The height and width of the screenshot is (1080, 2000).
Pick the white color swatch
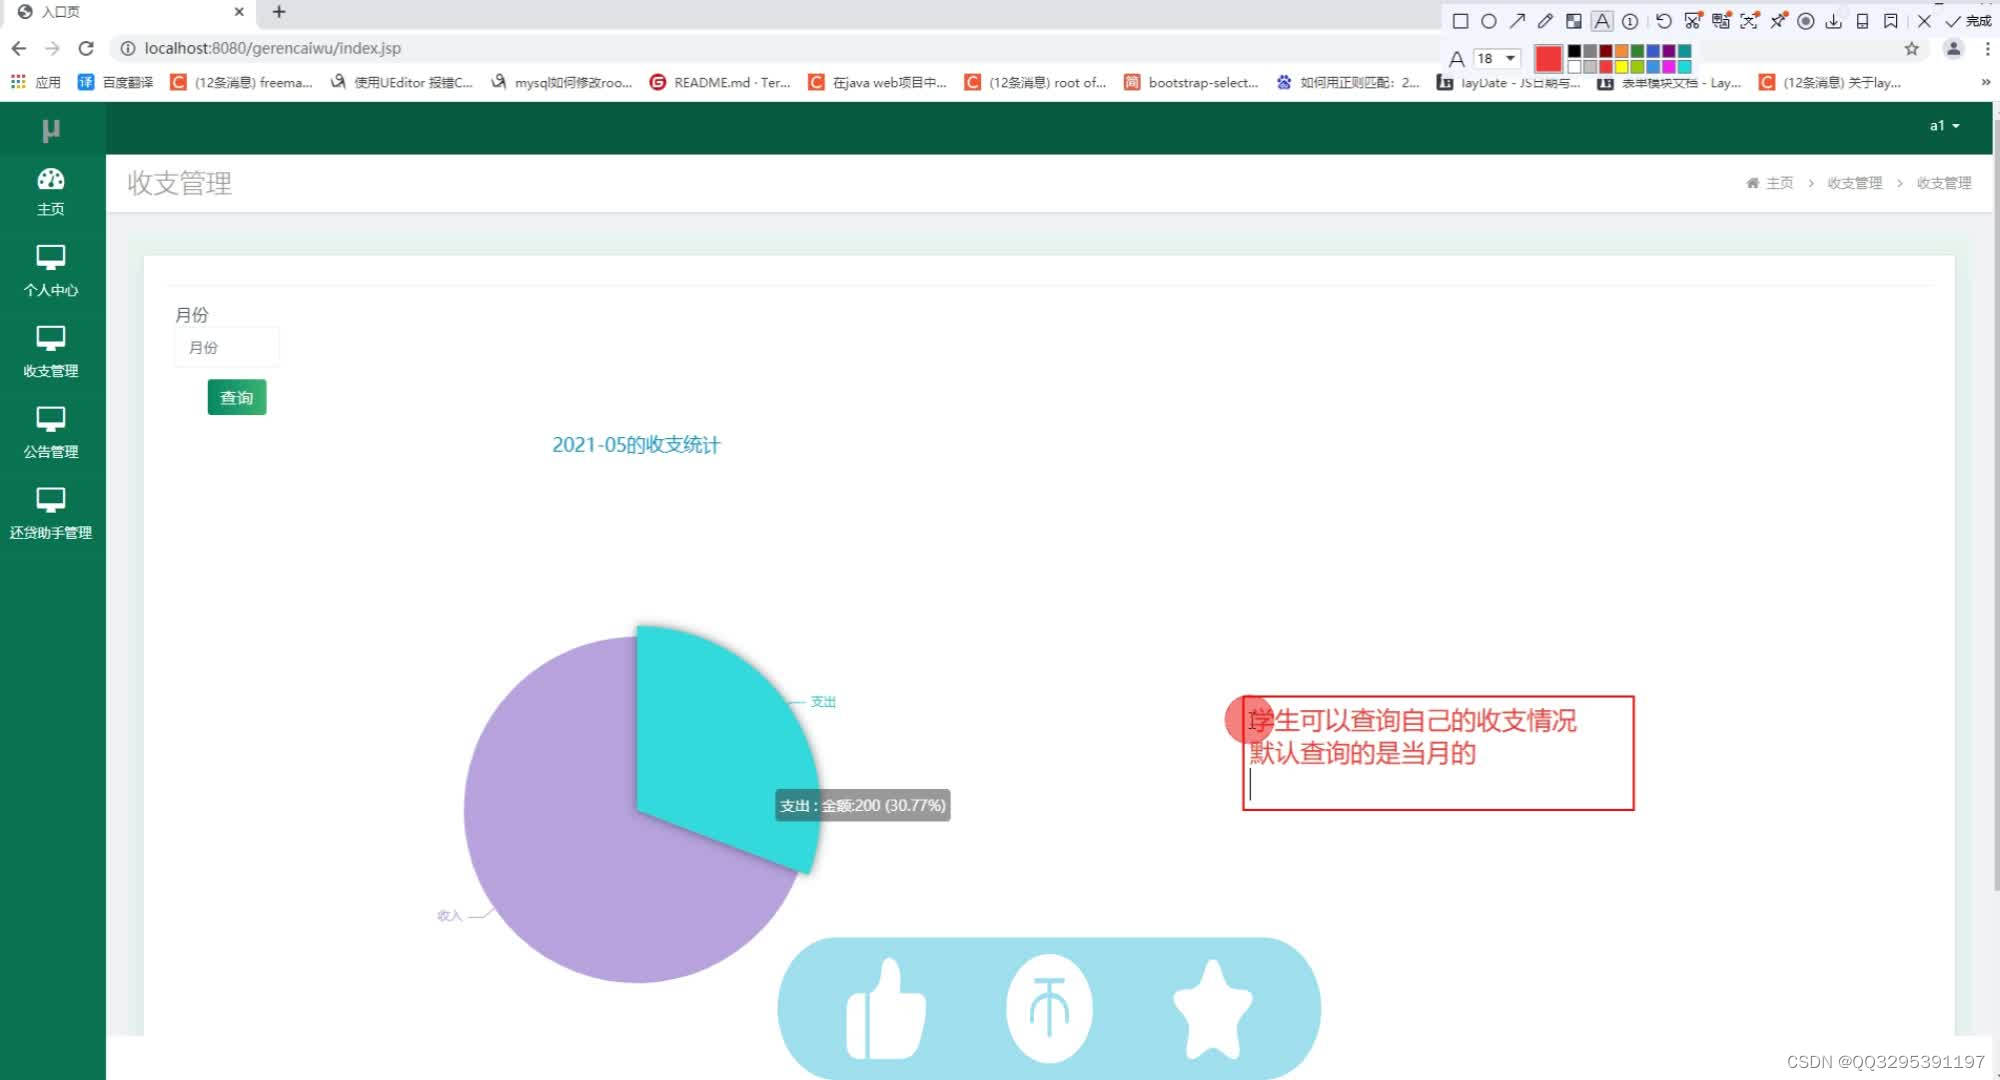point(1574,67)
